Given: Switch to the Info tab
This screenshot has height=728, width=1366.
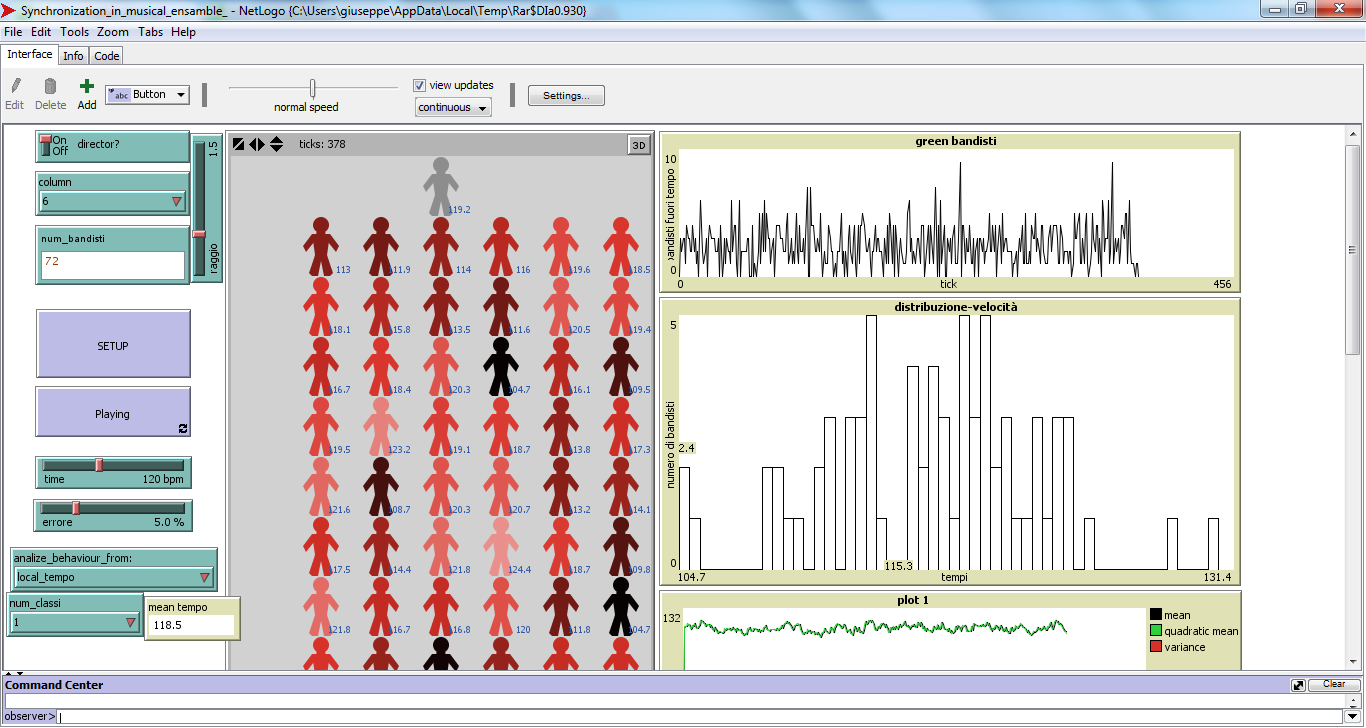Looking at the screenshot, I should point(73,55).
